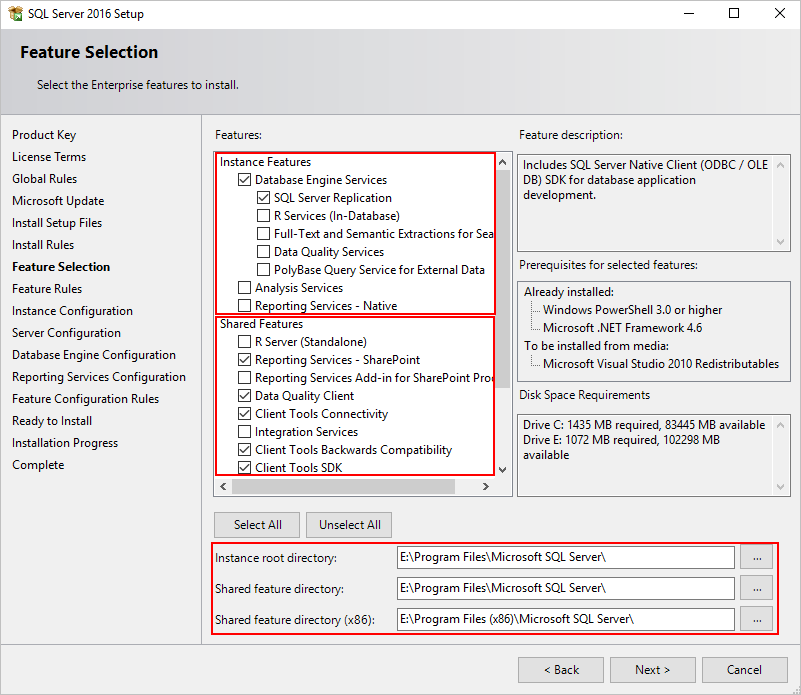The width and height of the screenshot is (801, 695).
Task: Select the Server Configuration step
Action: pos(66,333)
